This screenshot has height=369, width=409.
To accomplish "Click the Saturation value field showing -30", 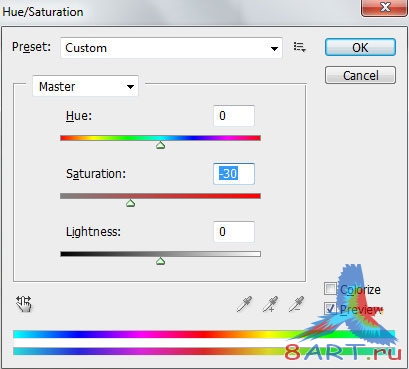I will [234, 174].
